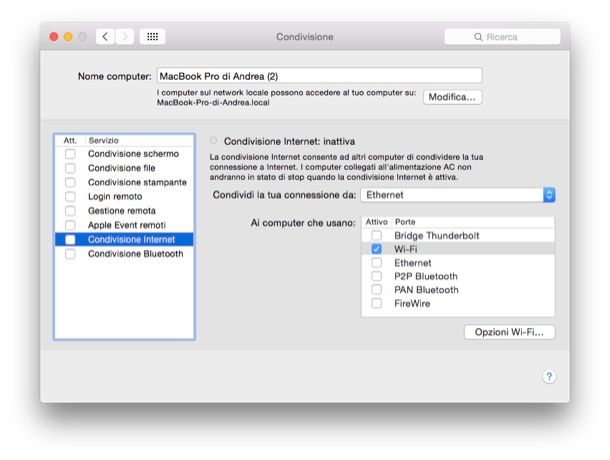Focus the Ricerca search field
The image size is (610, 460).
coord(502,37)
